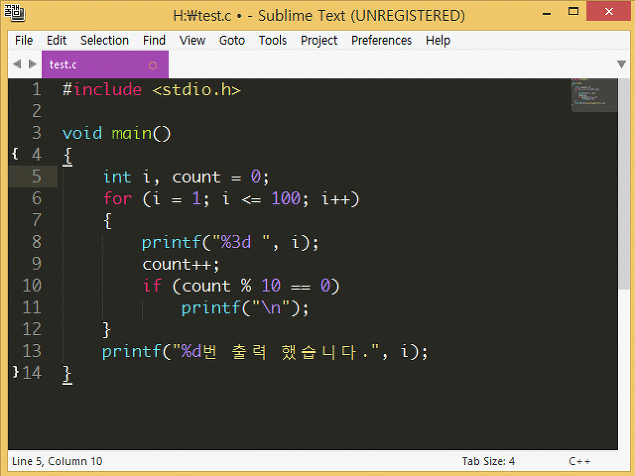The image size is (635, 476).
Task: Click line number 13 in gutter
Action: pyautogui.click(x=32, y=351)
